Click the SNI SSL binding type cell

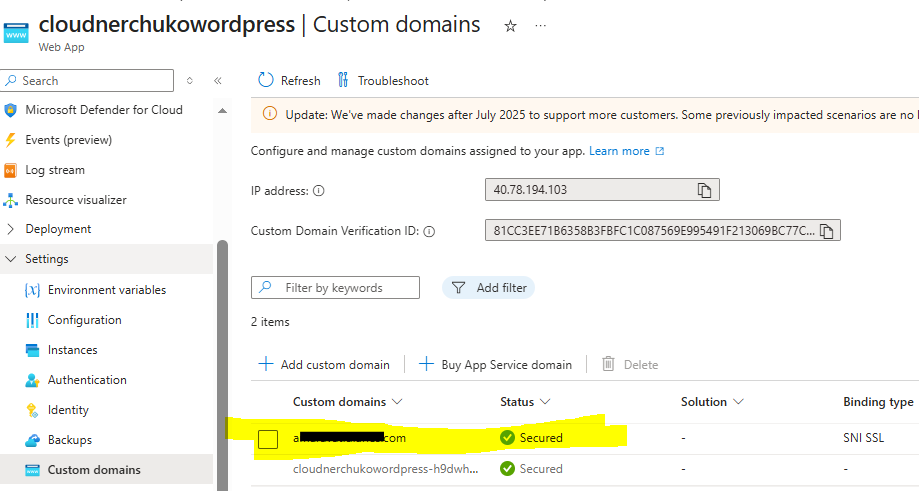click(x=863, y=438)
